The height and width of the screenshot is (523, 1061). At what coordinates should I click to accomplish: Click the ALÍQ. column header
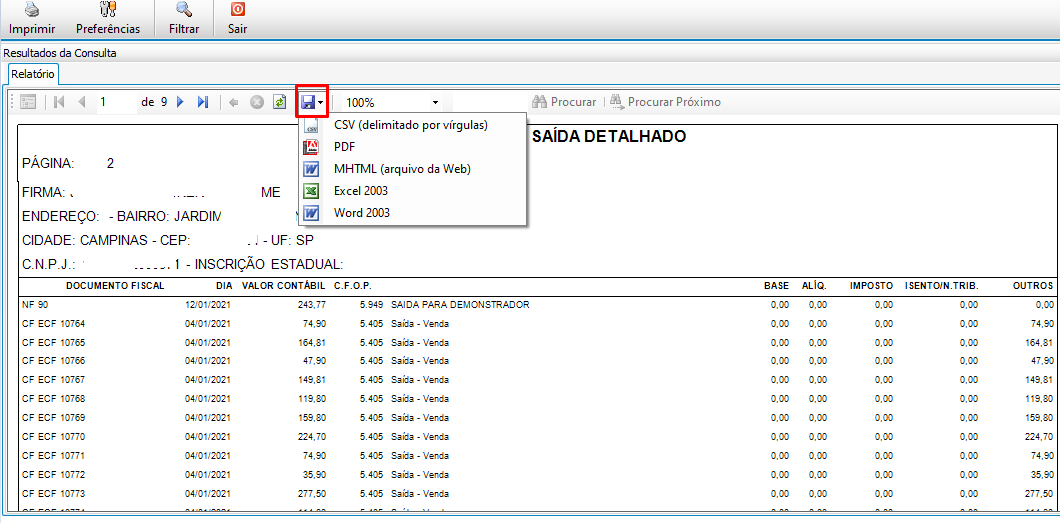point(814,286)
